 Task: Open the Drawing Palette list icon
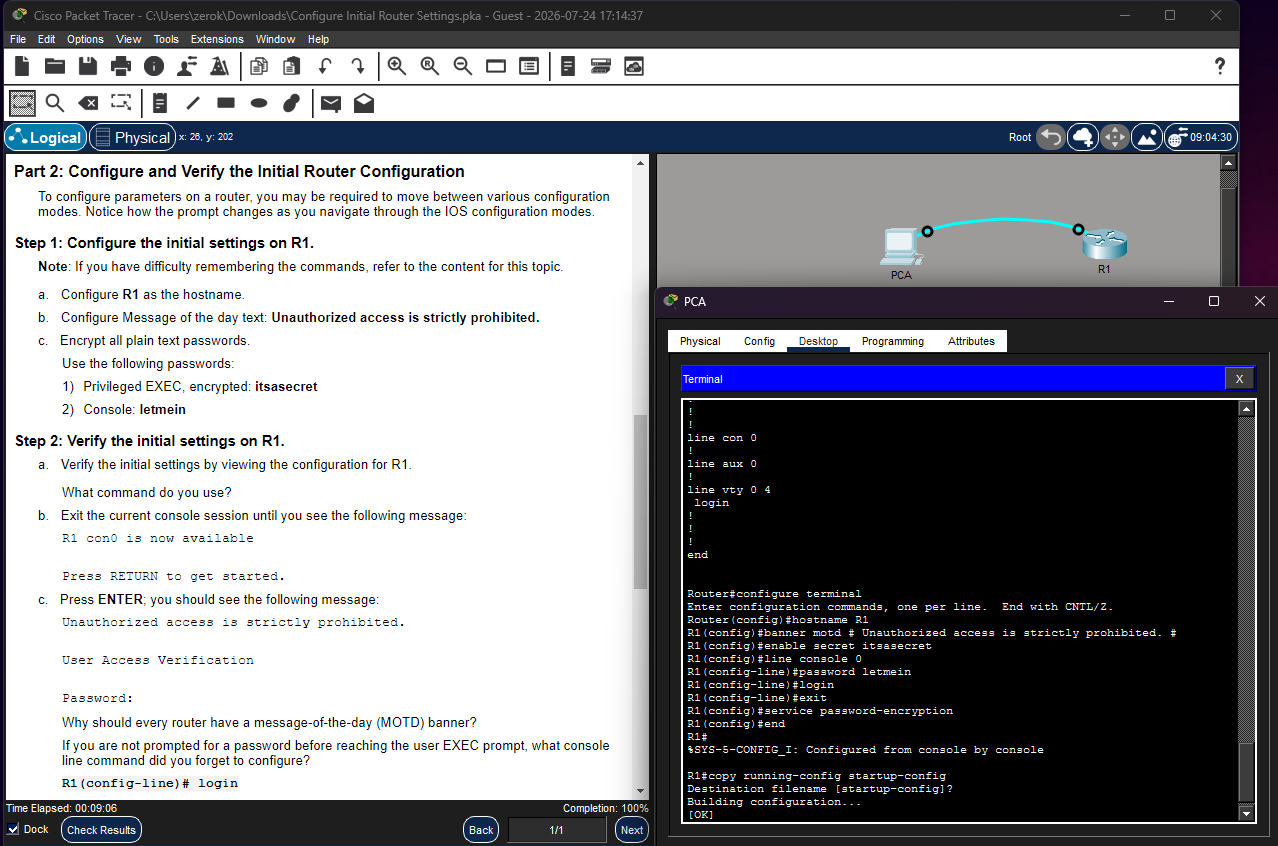529,66
